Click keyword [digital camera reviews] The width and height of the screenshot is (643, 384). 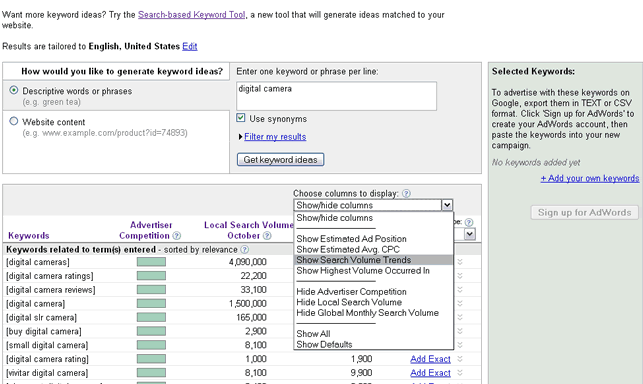pos(50,290)
